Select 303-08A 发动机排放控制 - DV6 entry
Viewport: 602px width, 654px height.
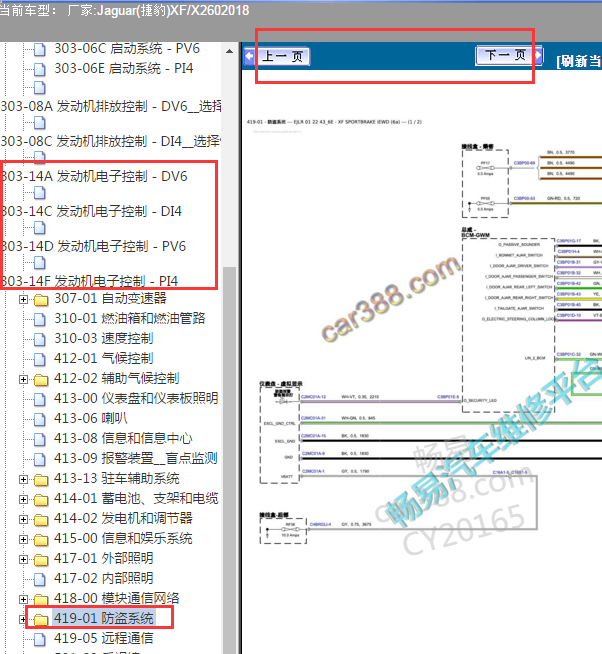111,106
